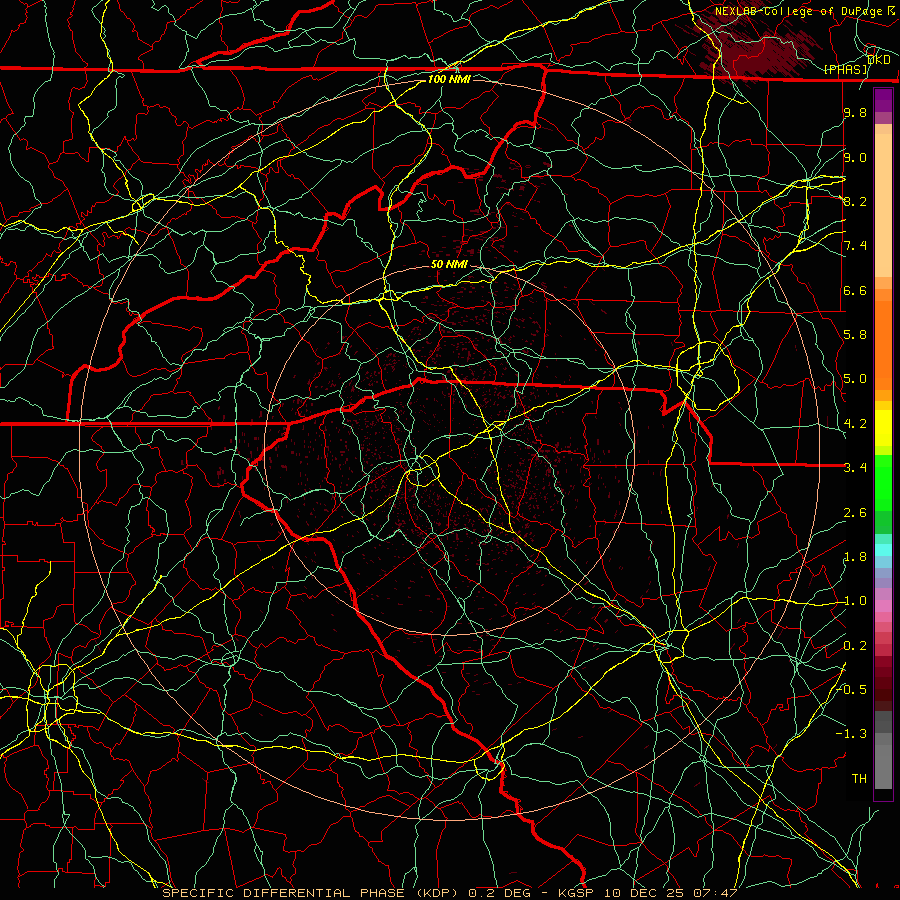The width and height of the screenshot is (900, 900).
Task: Pick the purple top segment of color bar
Action: (x=883, y=100)
